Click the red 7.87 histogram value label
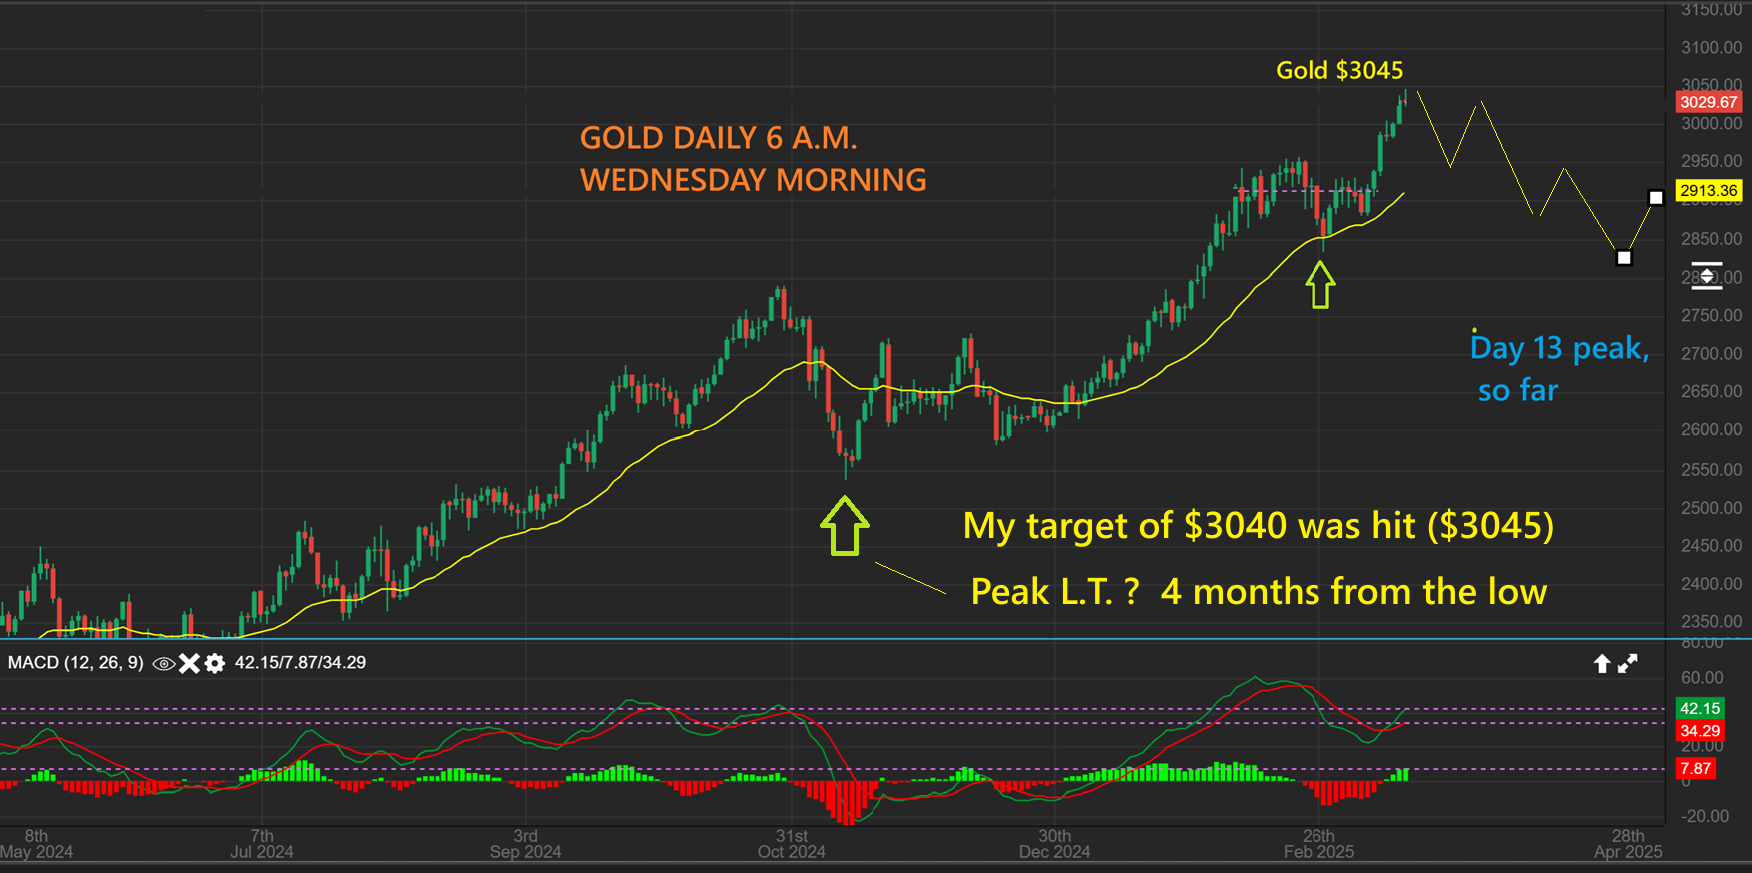This screenshot has width=1752, height=873. (x=1696, y=768)
